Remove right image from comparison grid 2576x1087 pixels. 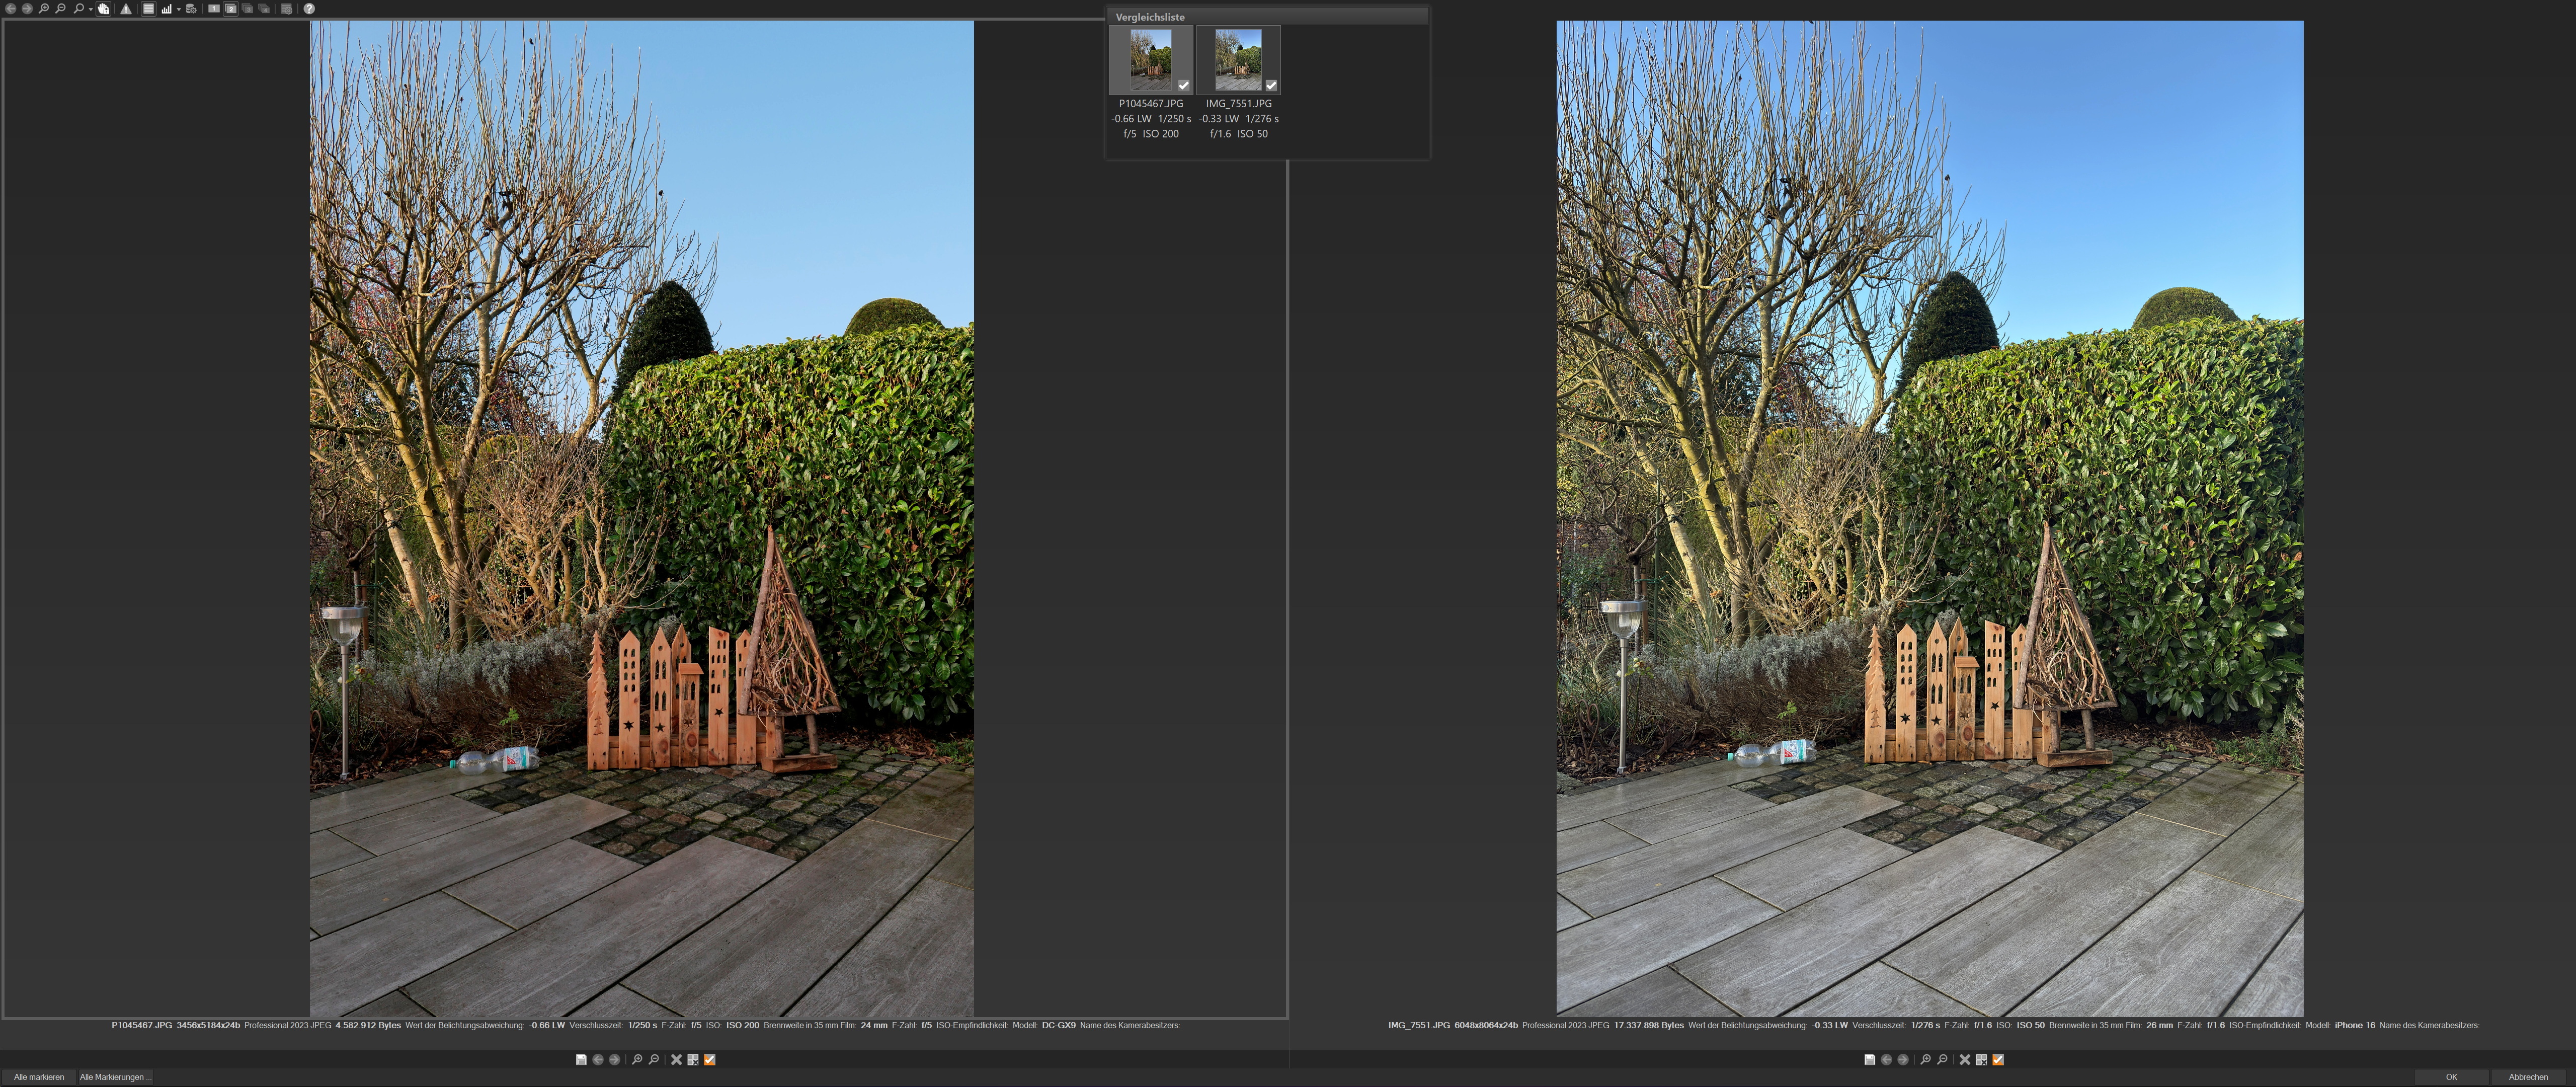point(1981,1060)
